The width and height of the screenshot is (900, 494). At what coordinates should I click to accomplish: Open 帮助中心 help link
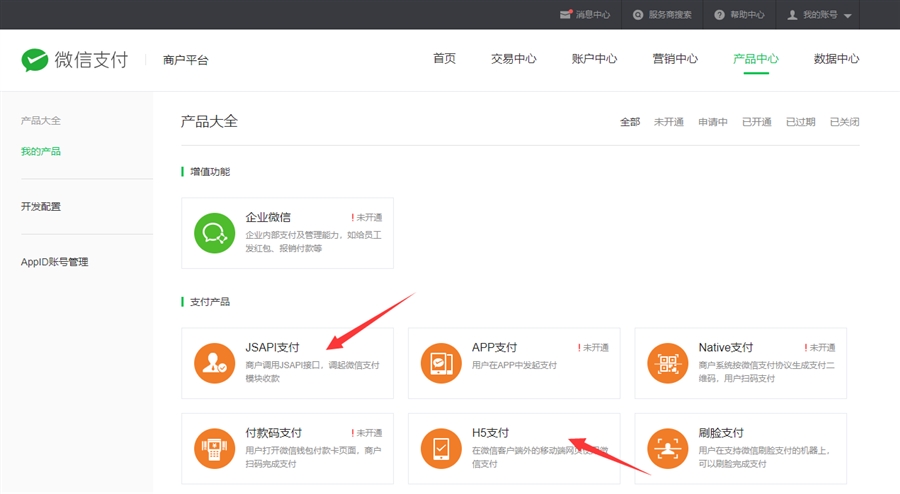coord(740,15)
